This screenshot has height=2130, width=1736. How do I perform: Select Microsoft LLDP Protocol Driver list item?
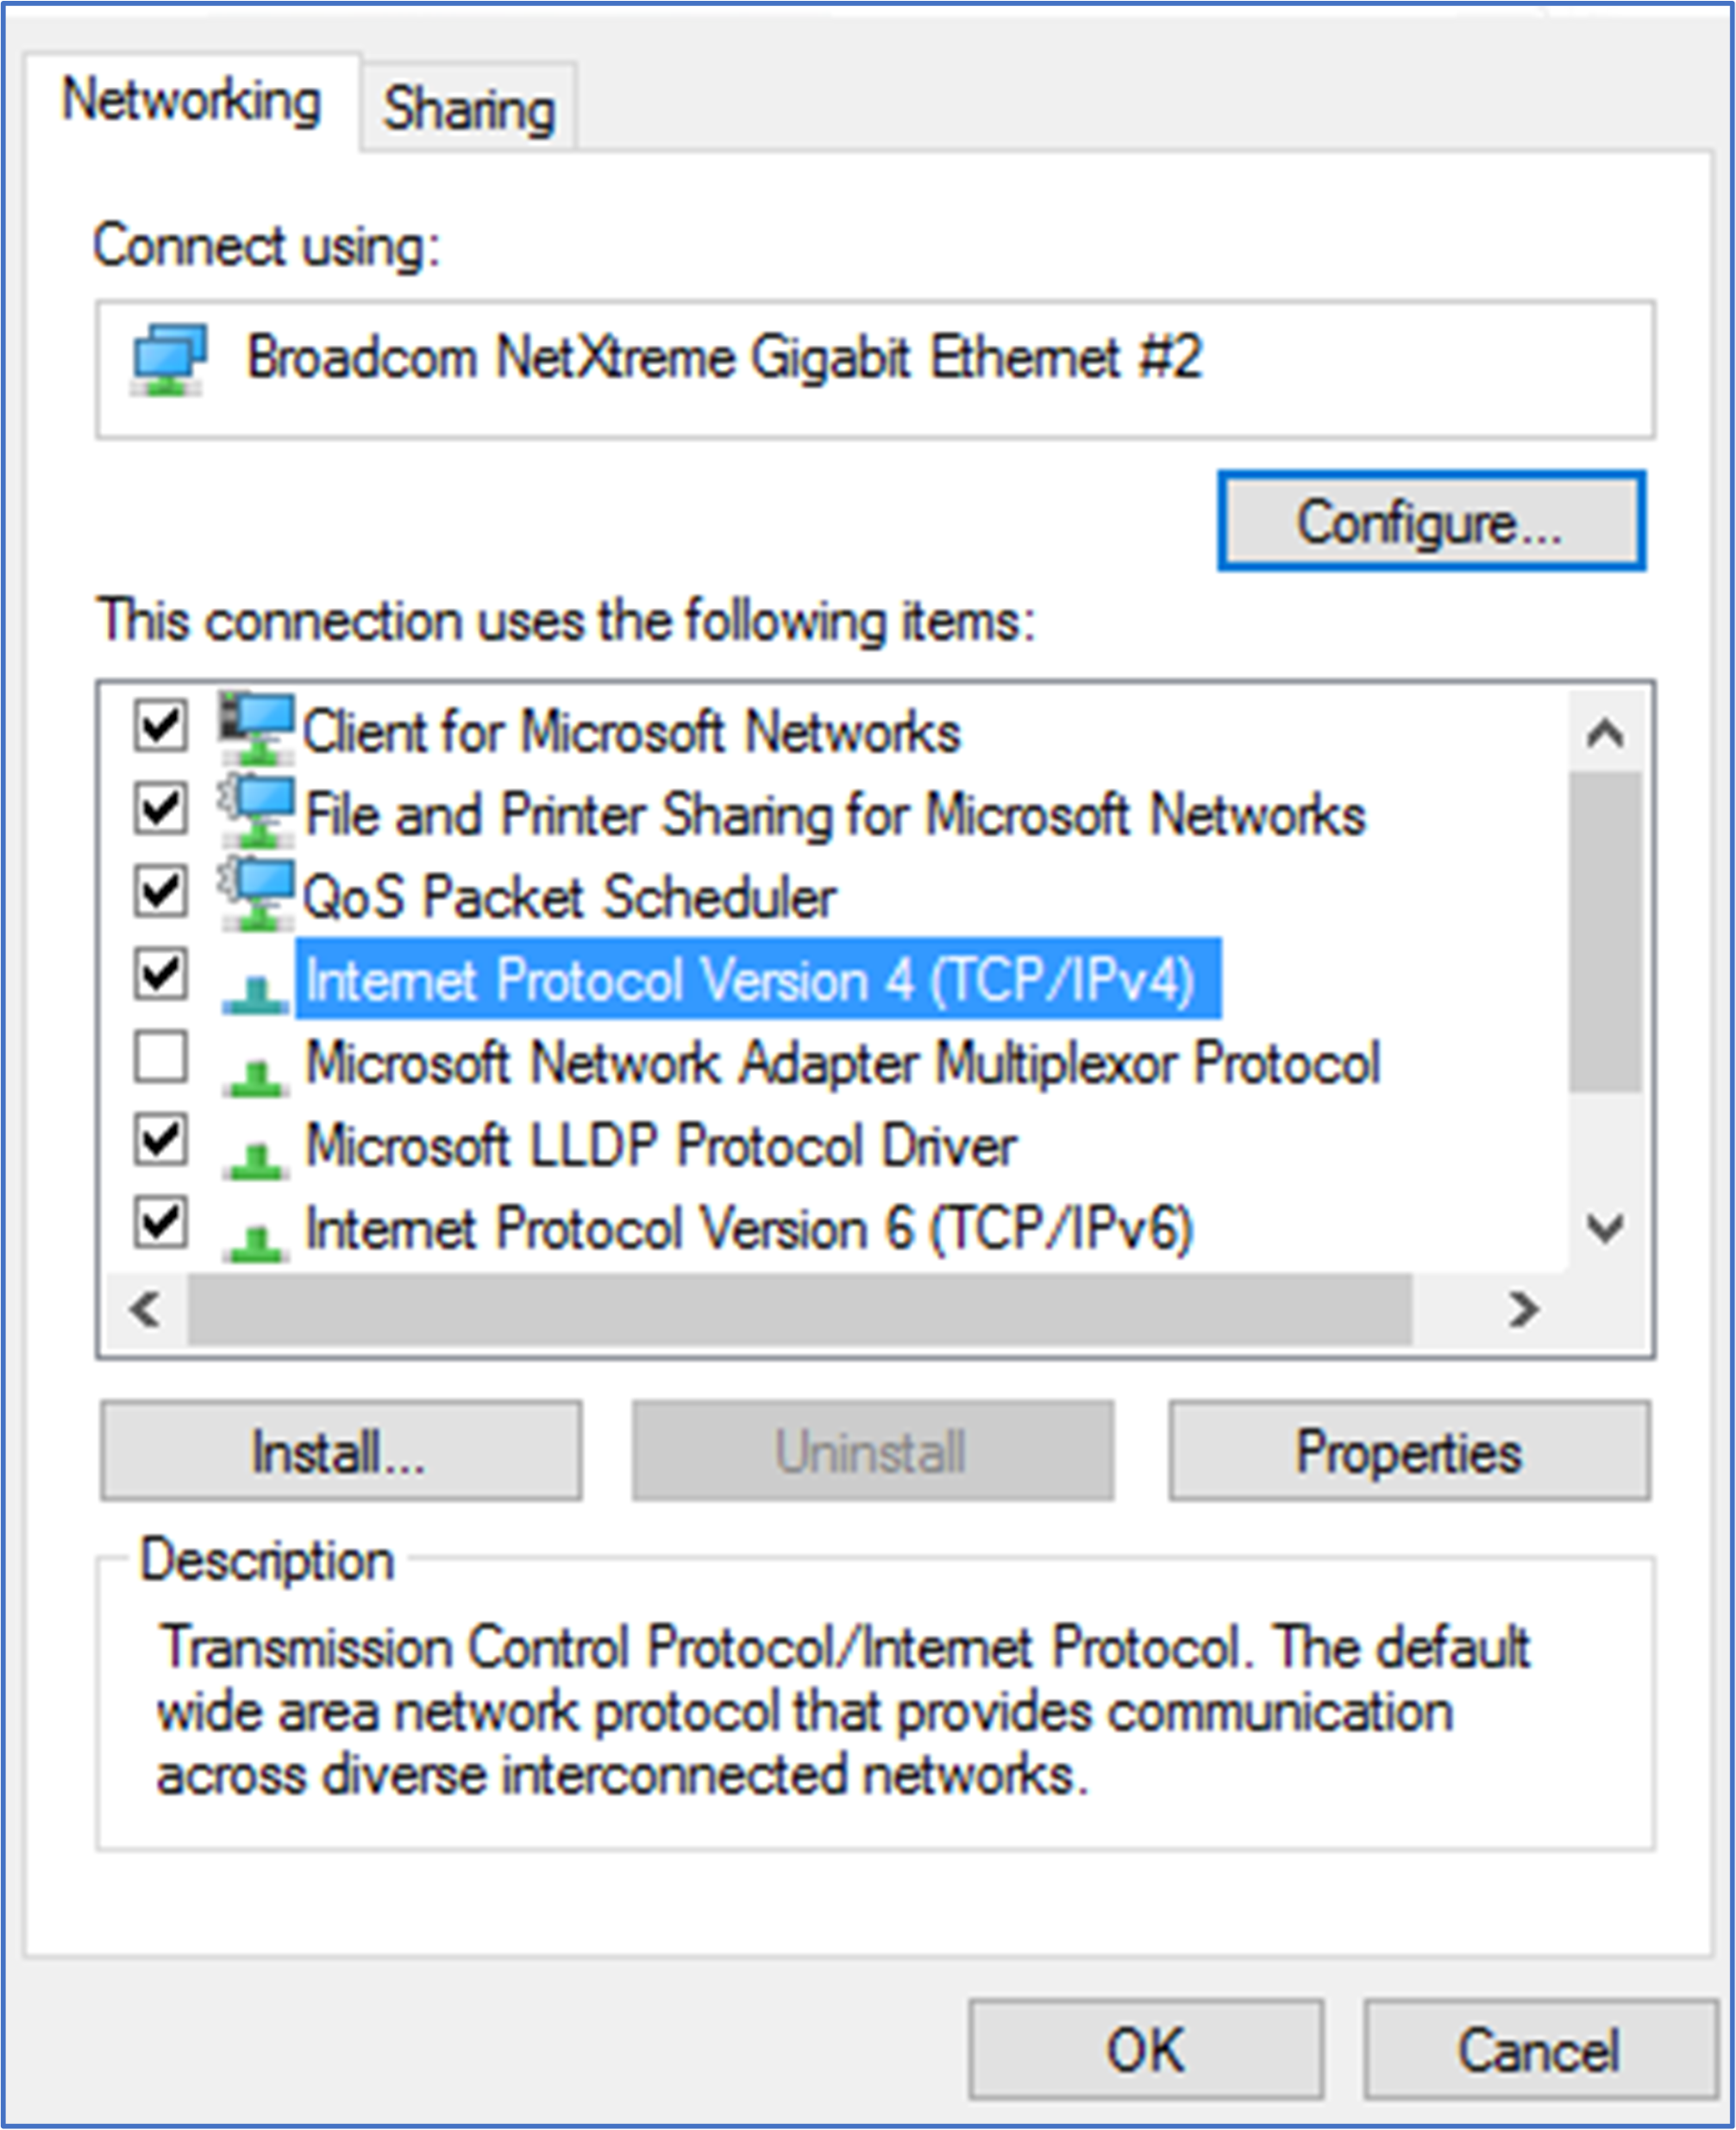660,1145
